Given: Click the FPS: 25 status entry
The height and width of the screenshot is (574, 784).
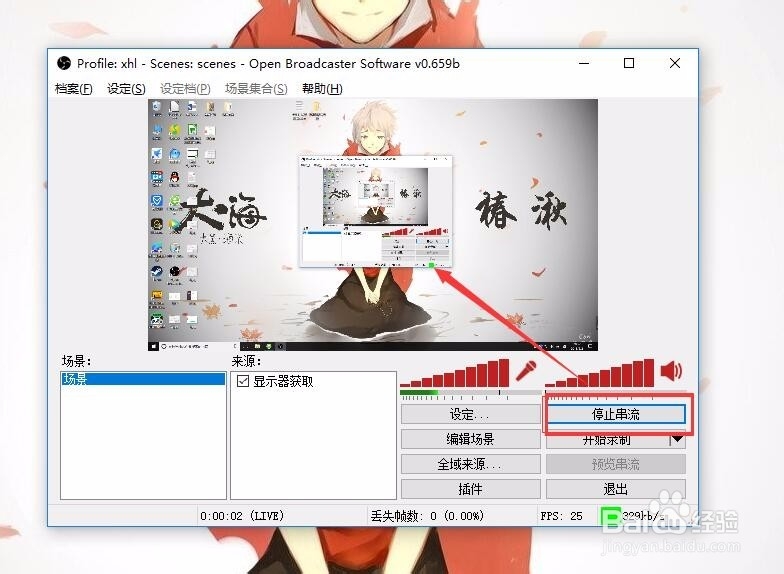Looking at the screenshot, I should pos(562,516).
